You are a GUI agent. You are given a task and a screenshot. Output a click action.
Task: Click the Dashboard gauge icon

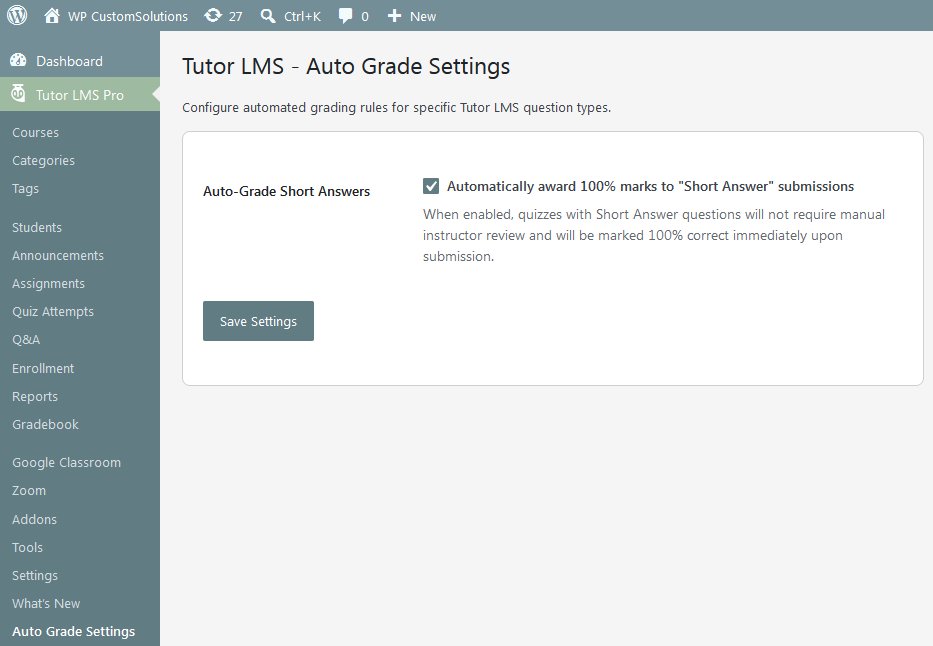(18, 60)
